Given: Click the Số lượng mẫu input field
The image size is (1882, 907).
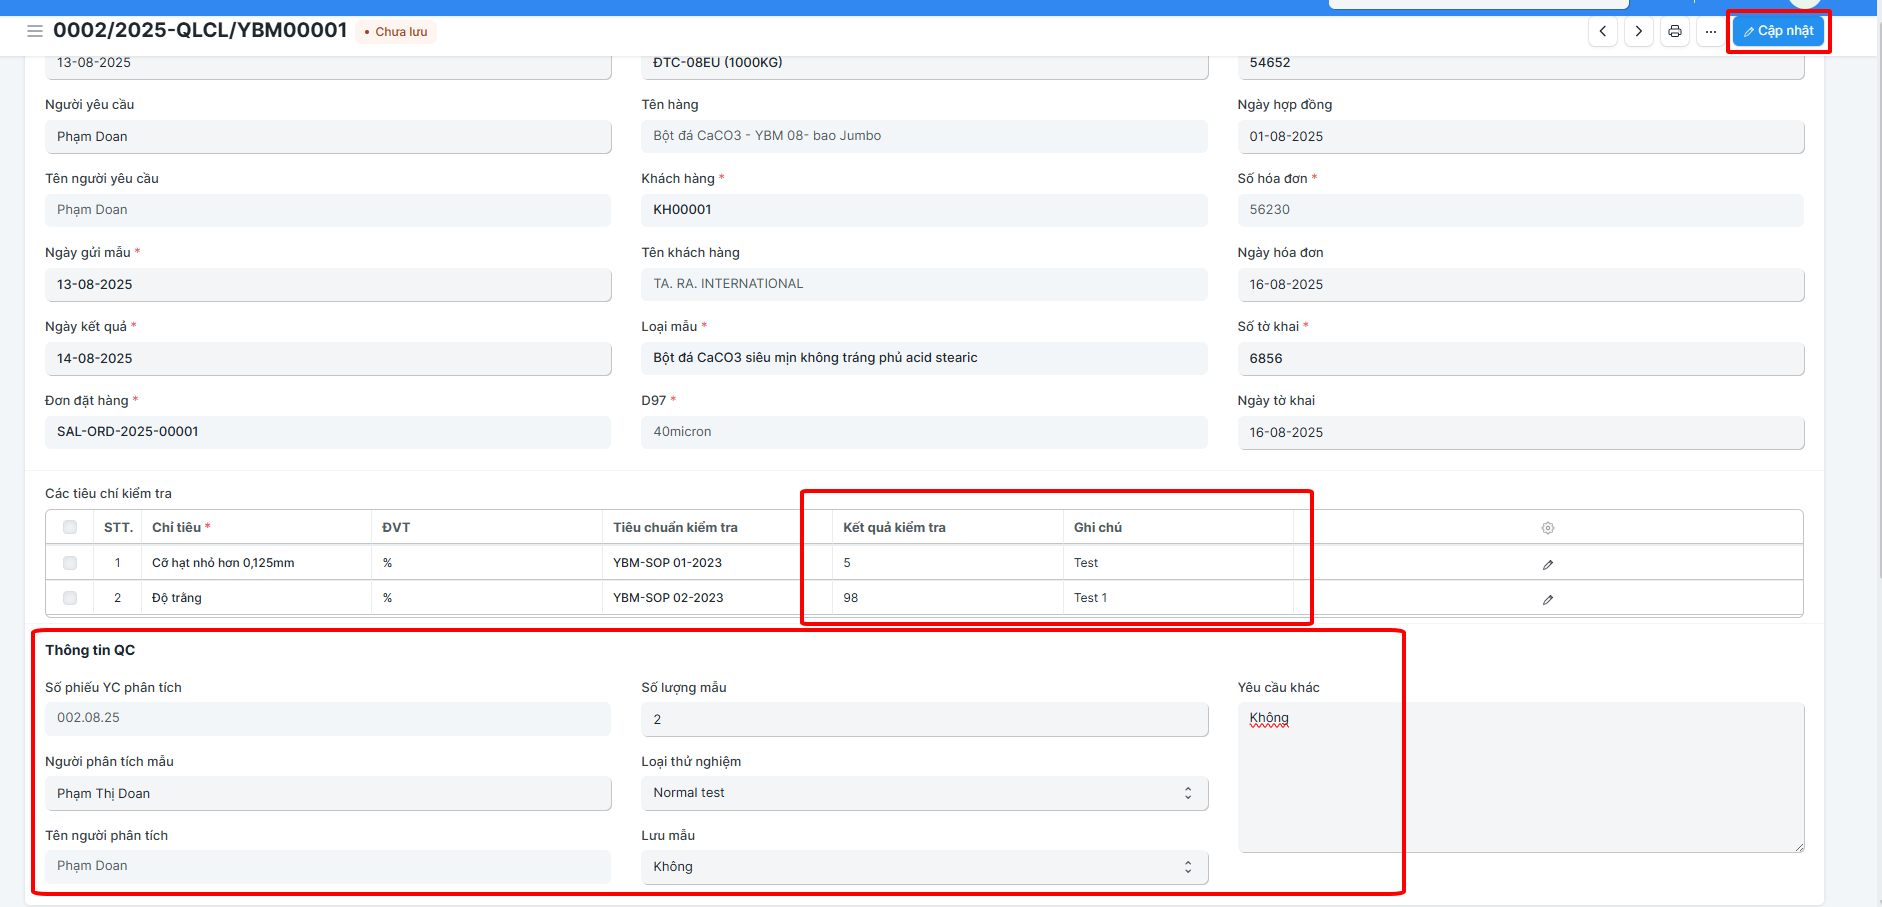Looking at the screenshot, I should (x=924, y=720).
